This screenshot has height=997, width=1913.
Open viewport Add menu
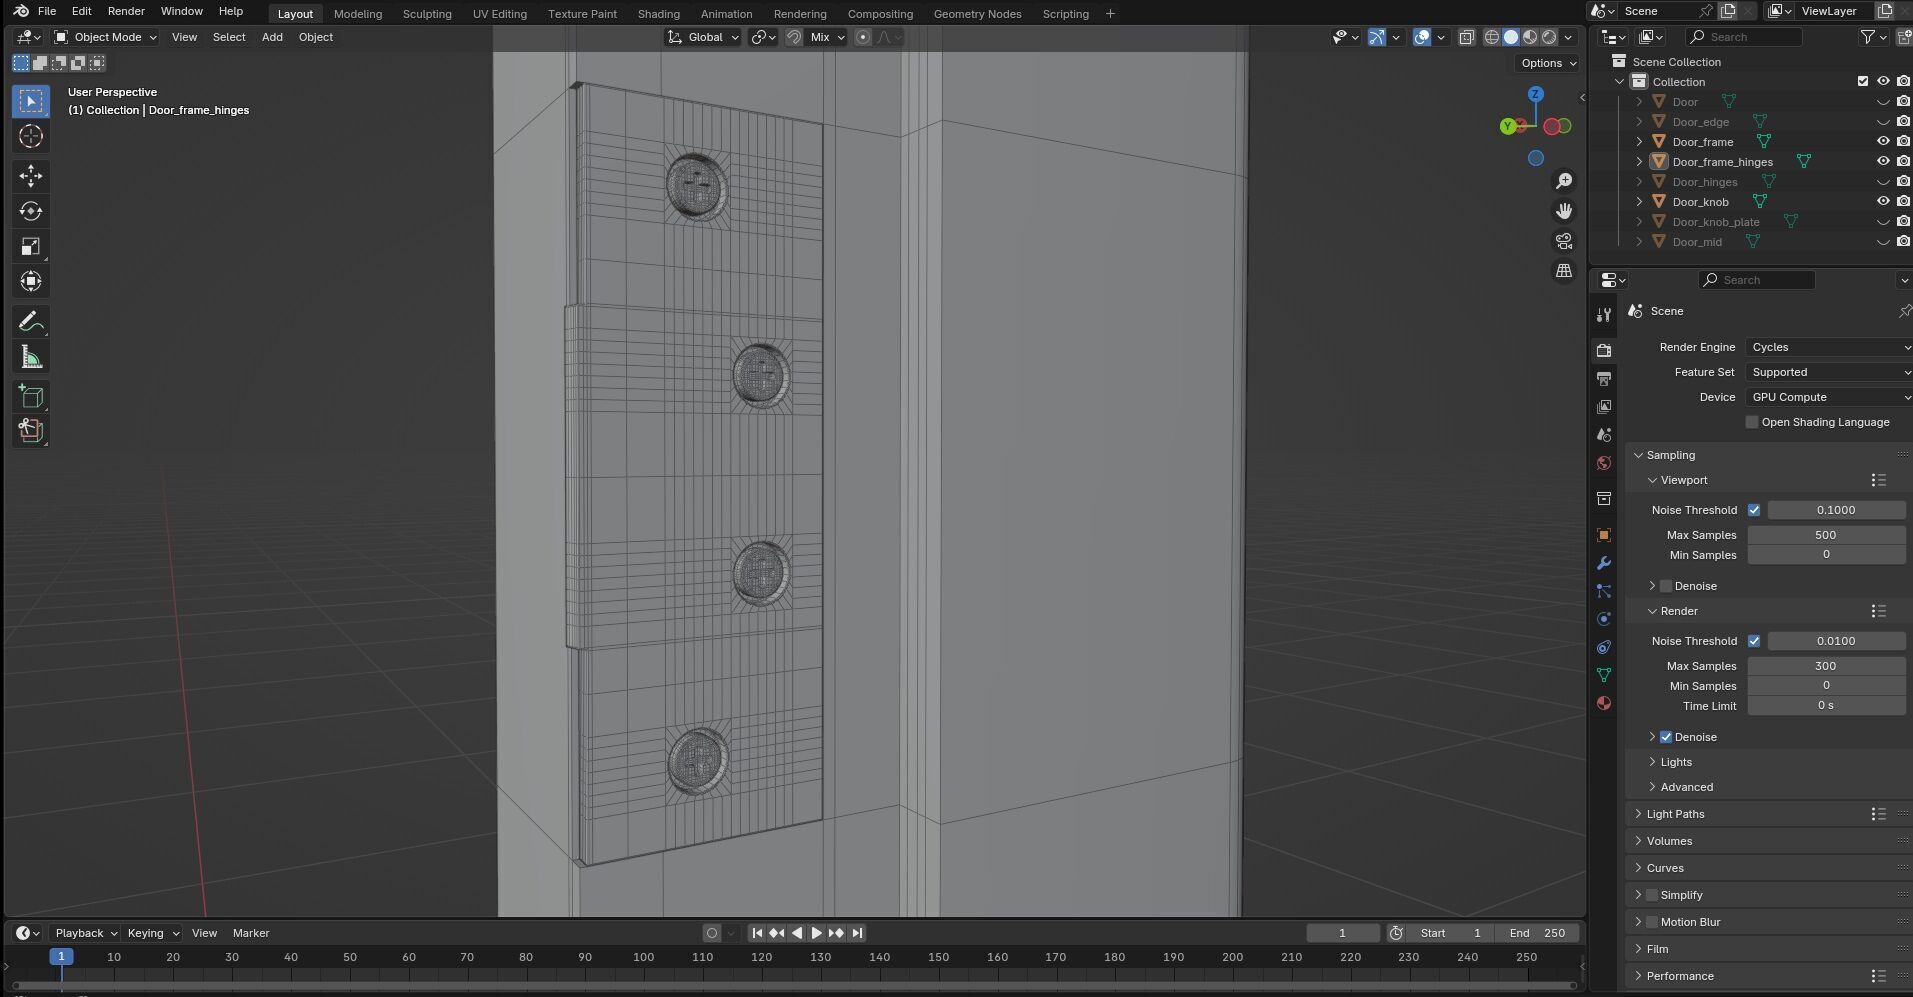tap(272, 37)
